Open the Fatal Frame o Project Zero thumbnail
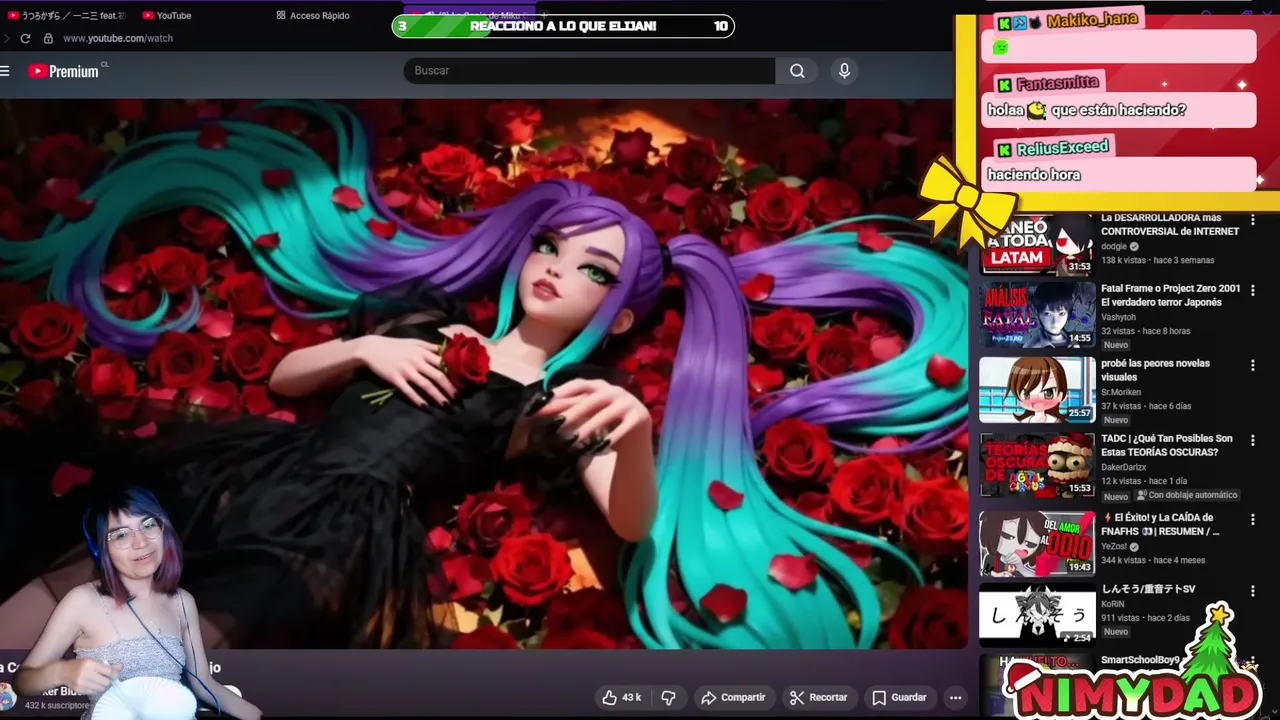 (1037, 314)
